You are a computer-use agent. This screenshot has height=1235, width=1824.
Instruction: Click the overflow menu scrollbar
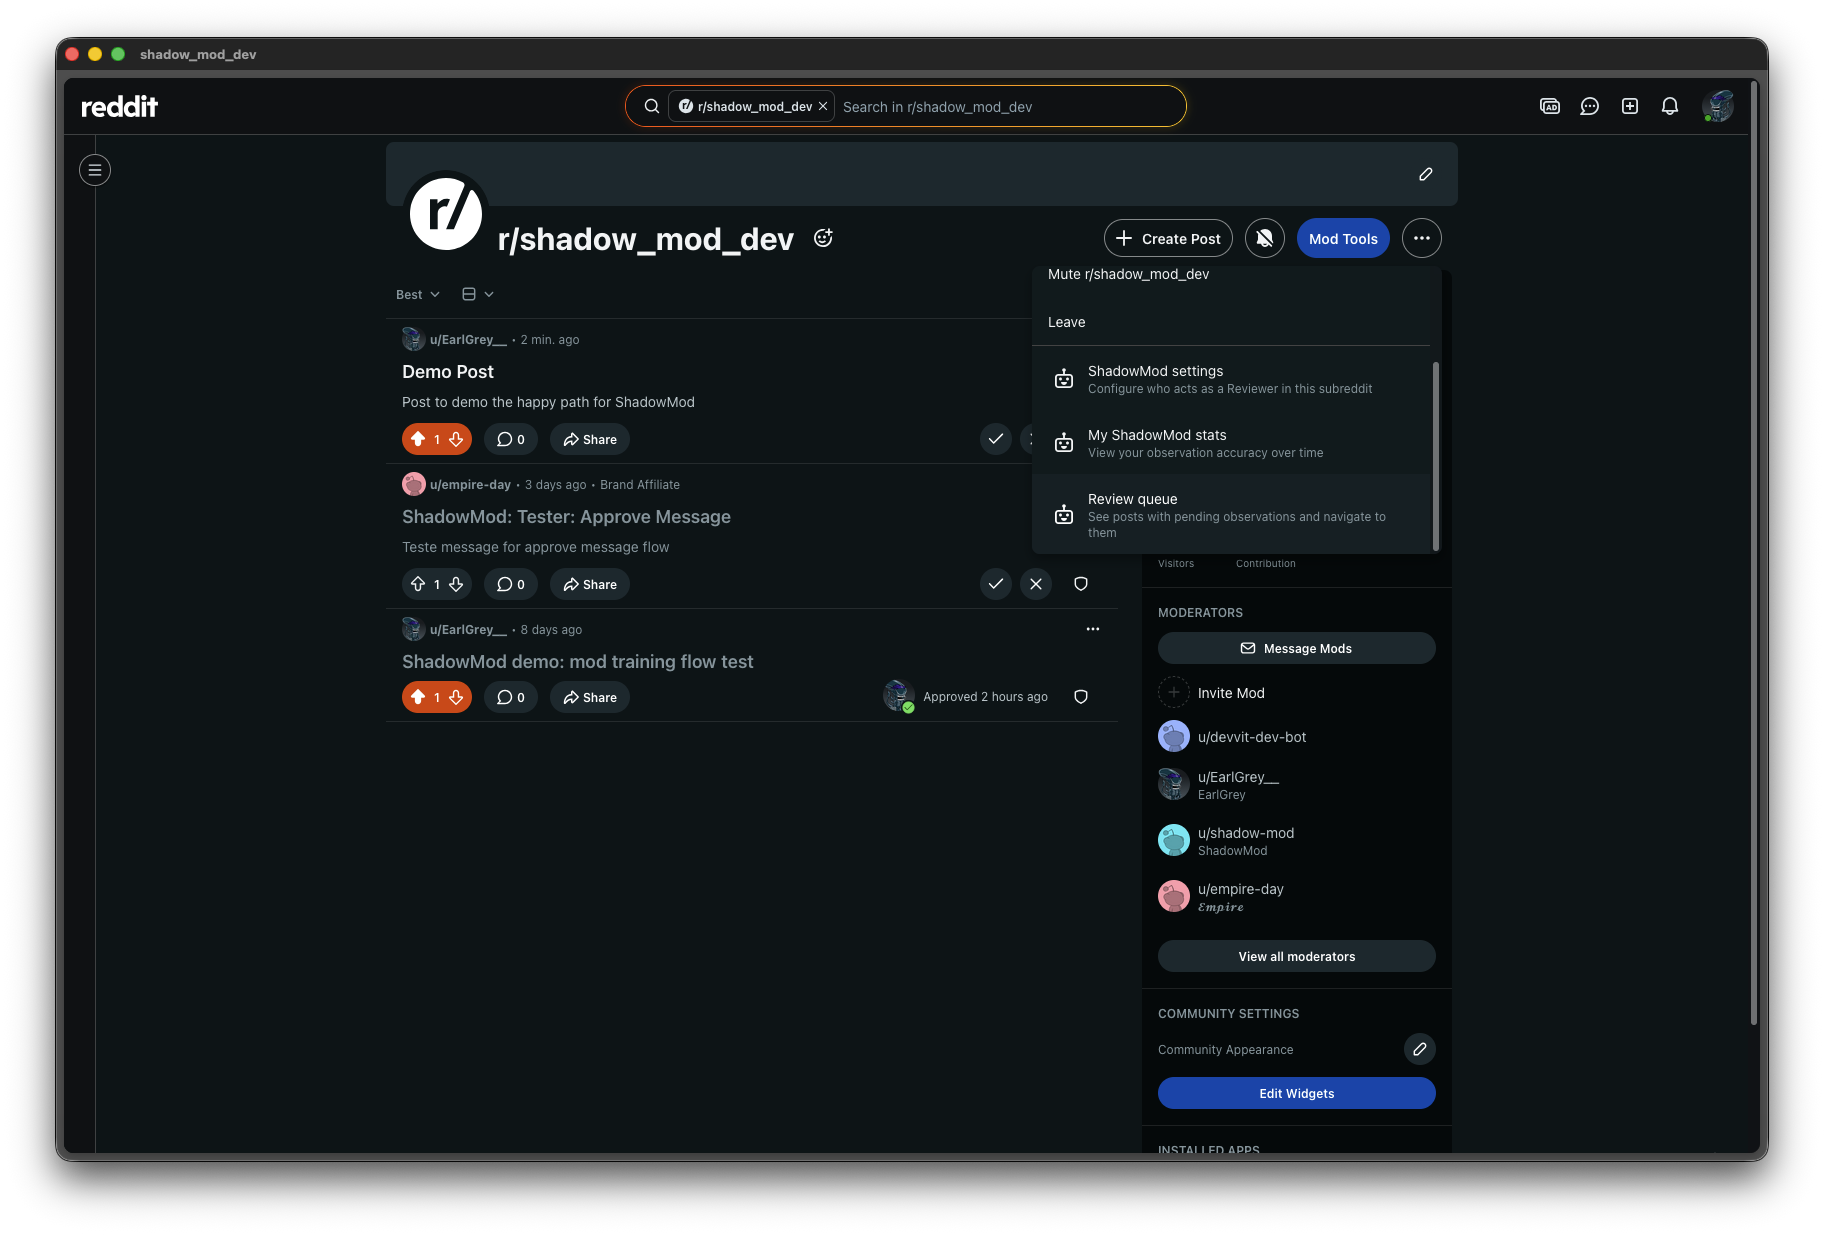(x=1436, y=456)
